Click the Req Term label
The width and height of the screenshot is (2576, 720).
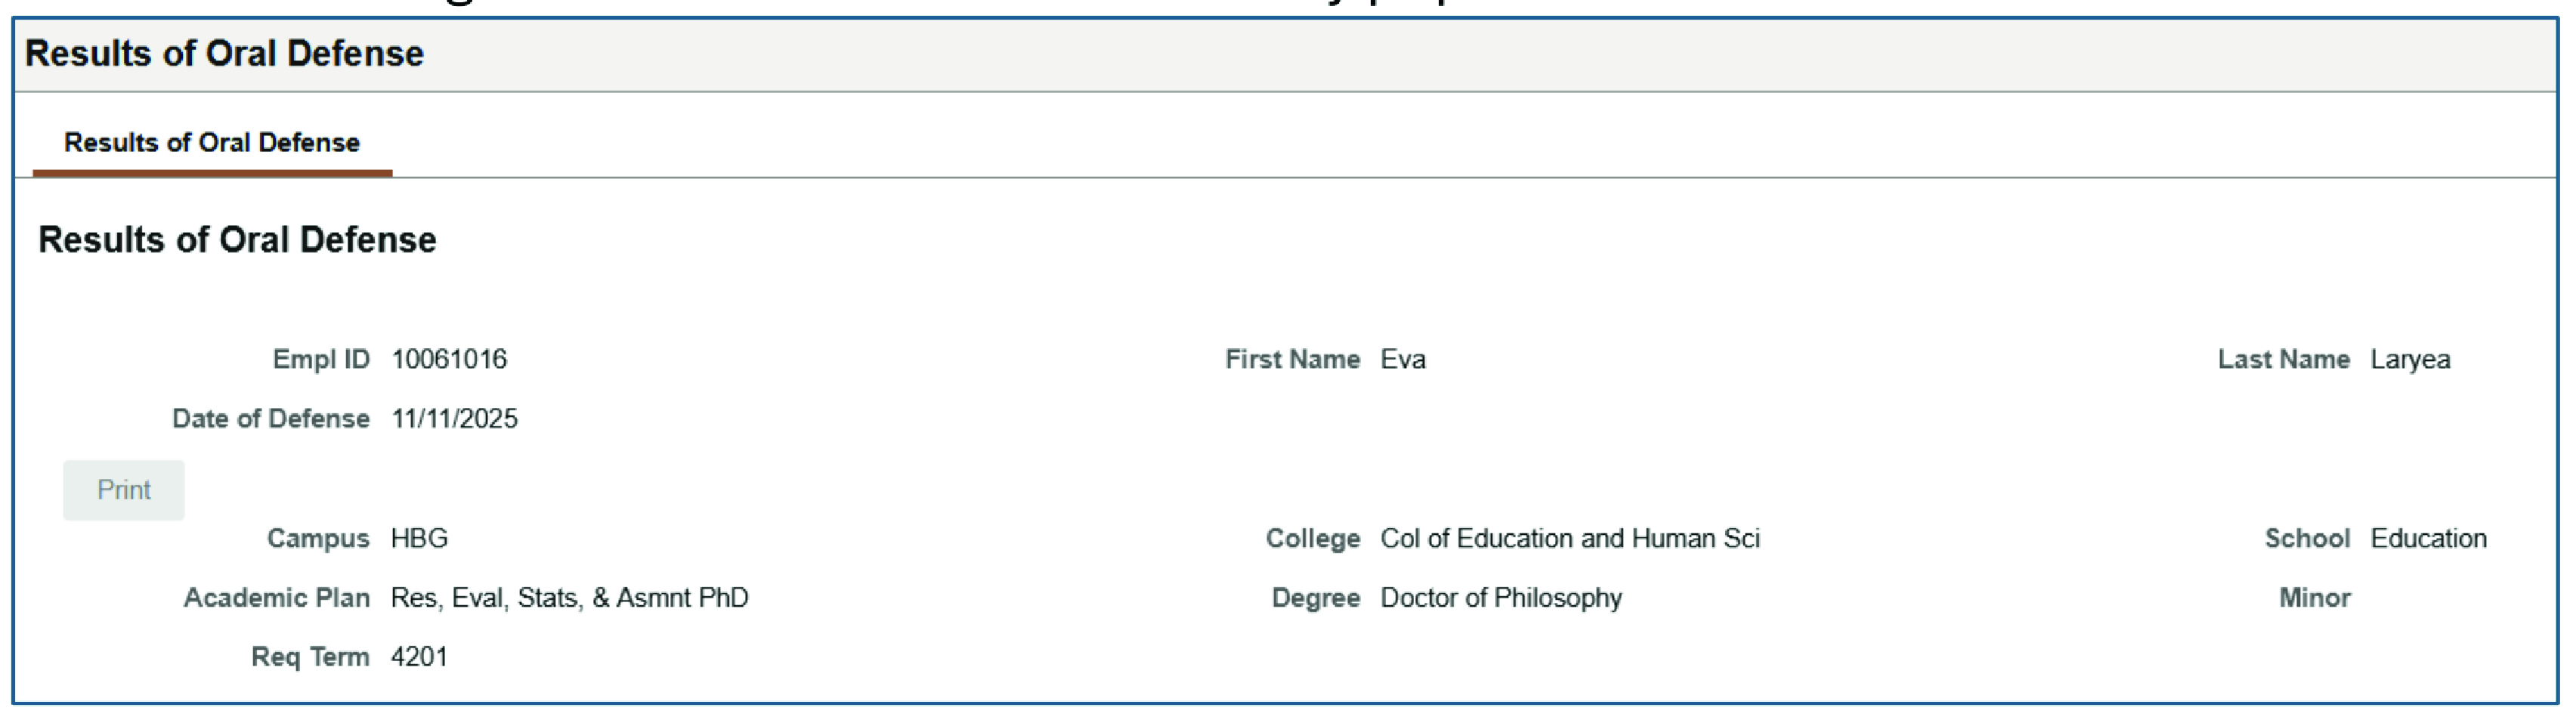pyautogui.click(x=310, y=656)
